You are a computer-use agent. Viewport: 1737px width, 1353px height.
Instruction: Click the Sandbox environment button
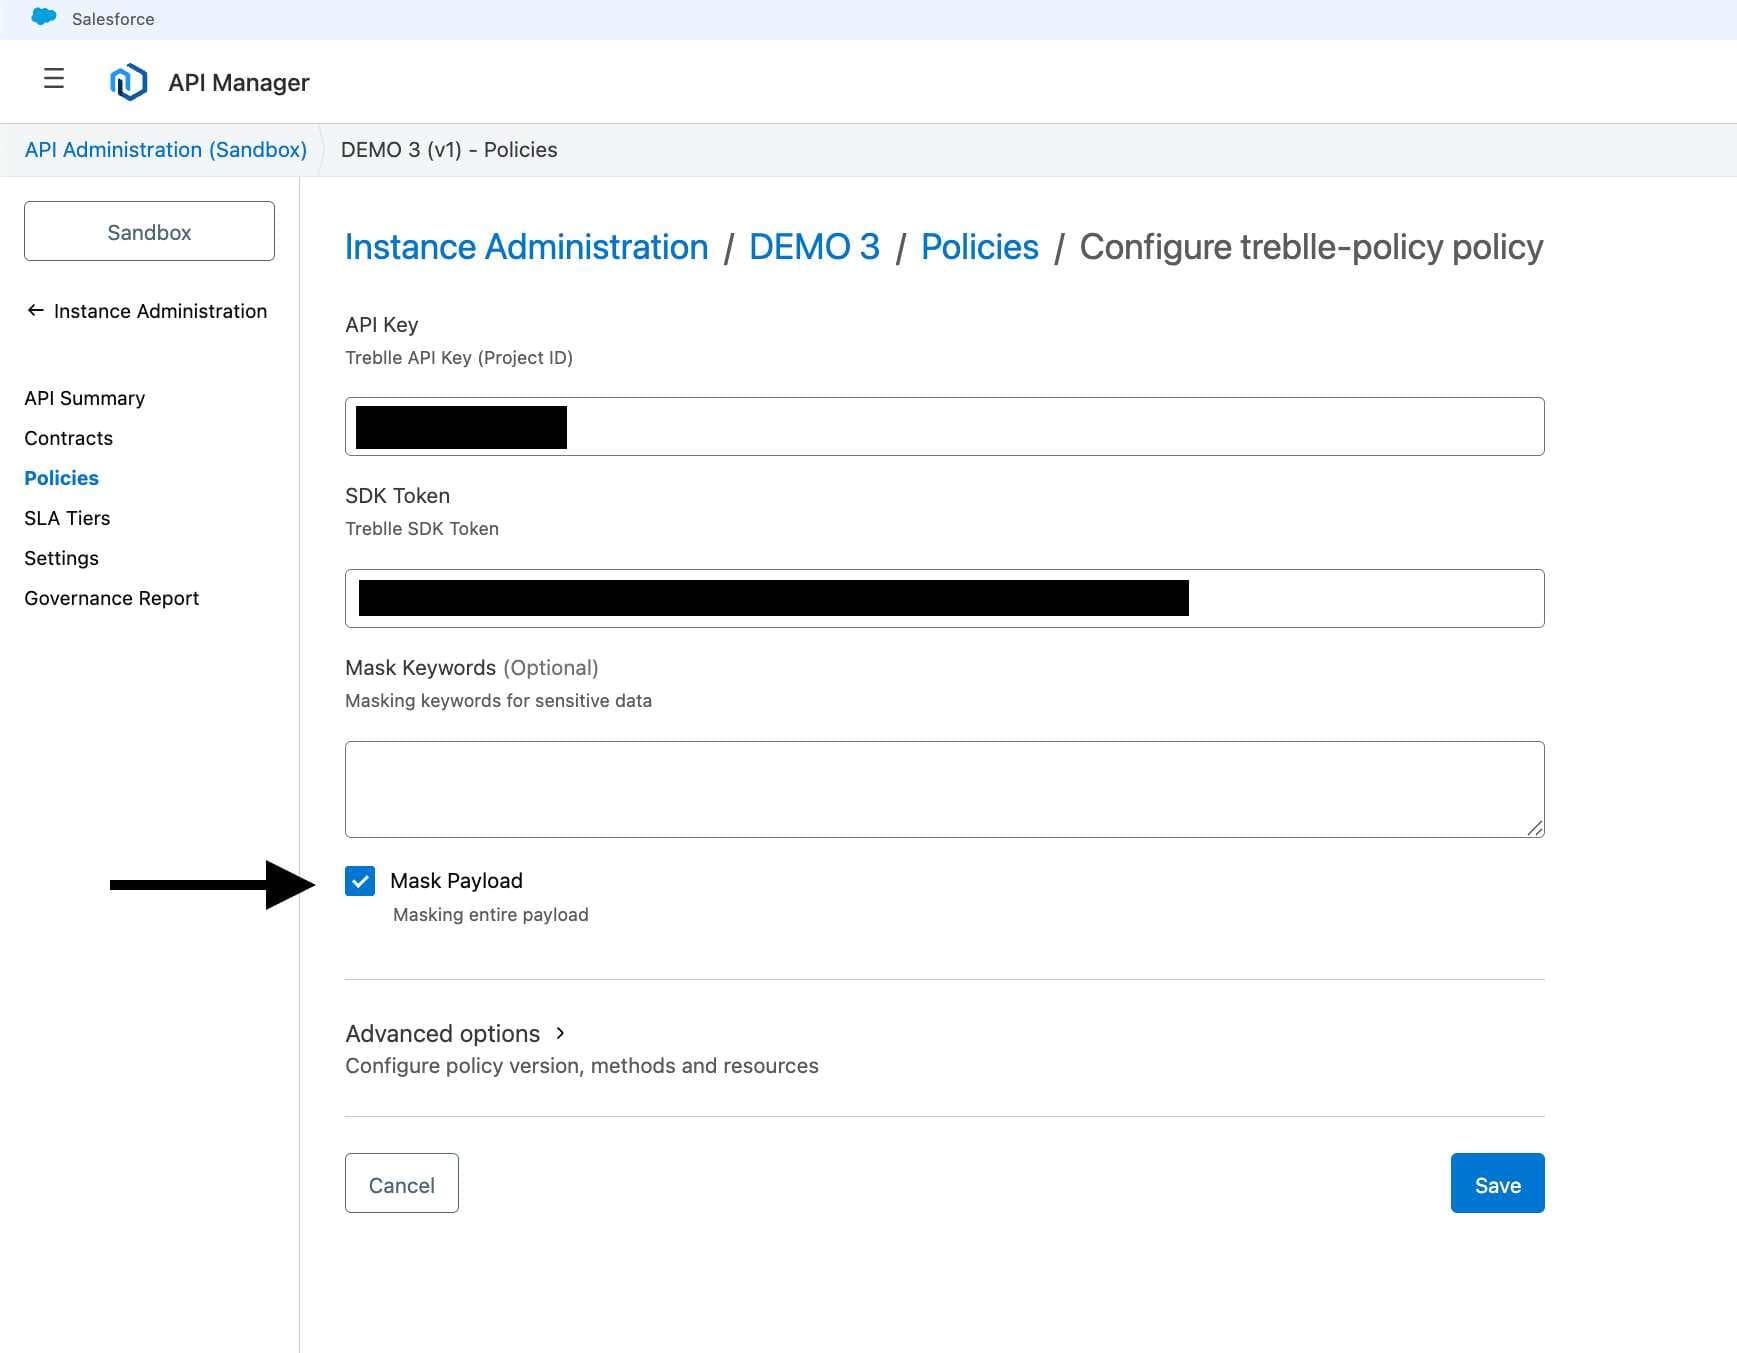click(x=148, y=231)
